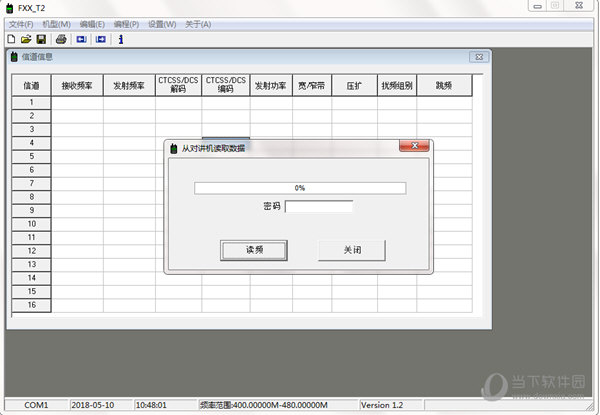Click the 密码 password input field
The height and width of the screenshot is (415, 600).
[319, 207]
